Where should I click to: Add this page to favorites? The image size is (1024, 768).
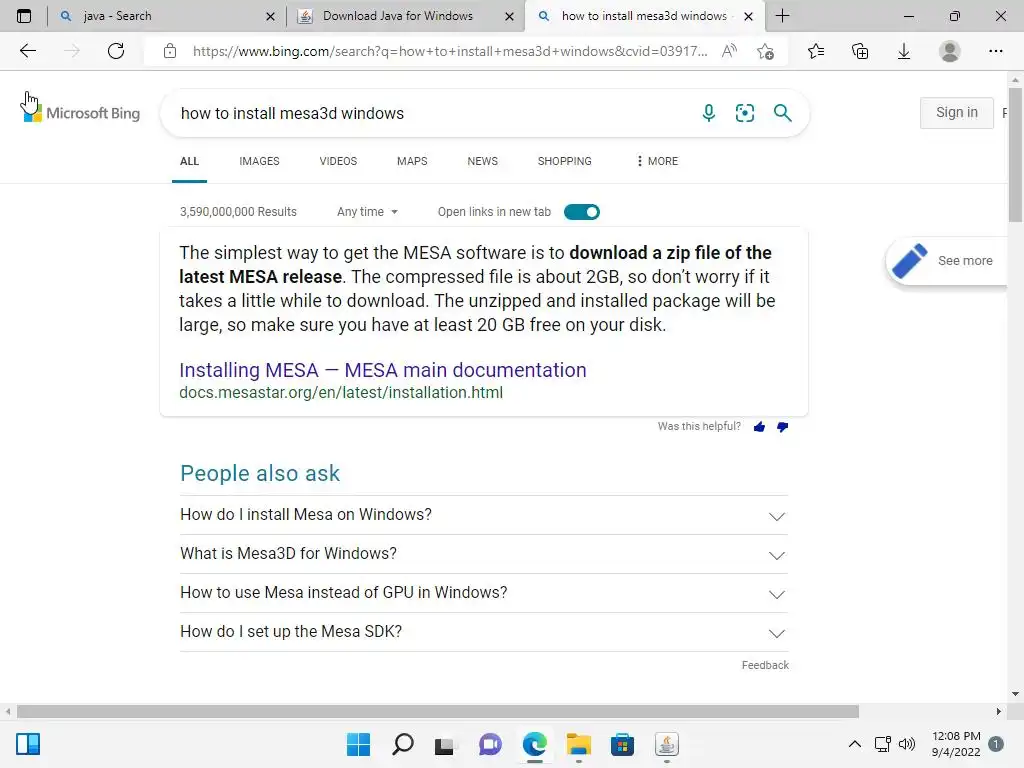765,51
